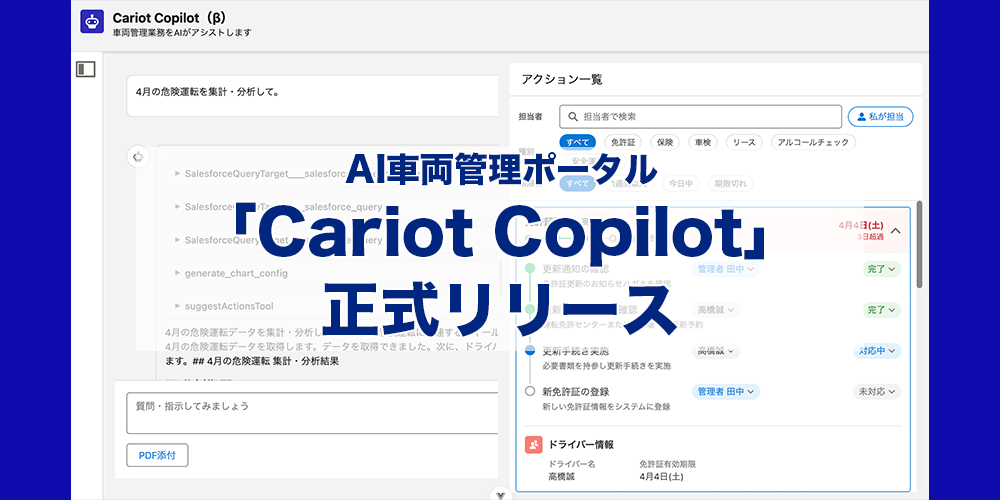Open 対応中 status dropdown for 更新手続き実施
This screenshot has height=500, width=1000.
pyautogui.click(x=877, y=351)
